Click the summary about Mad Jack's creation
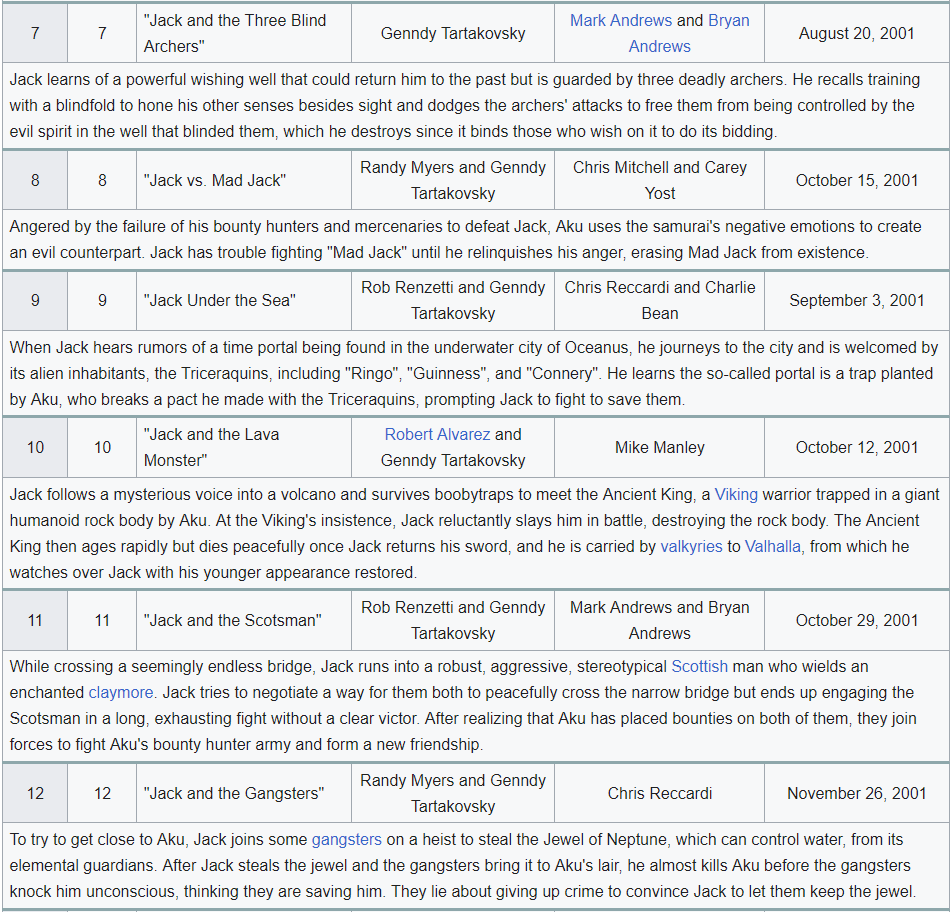The width and height of the screenshot is (951, 912). tap(476, 240)
